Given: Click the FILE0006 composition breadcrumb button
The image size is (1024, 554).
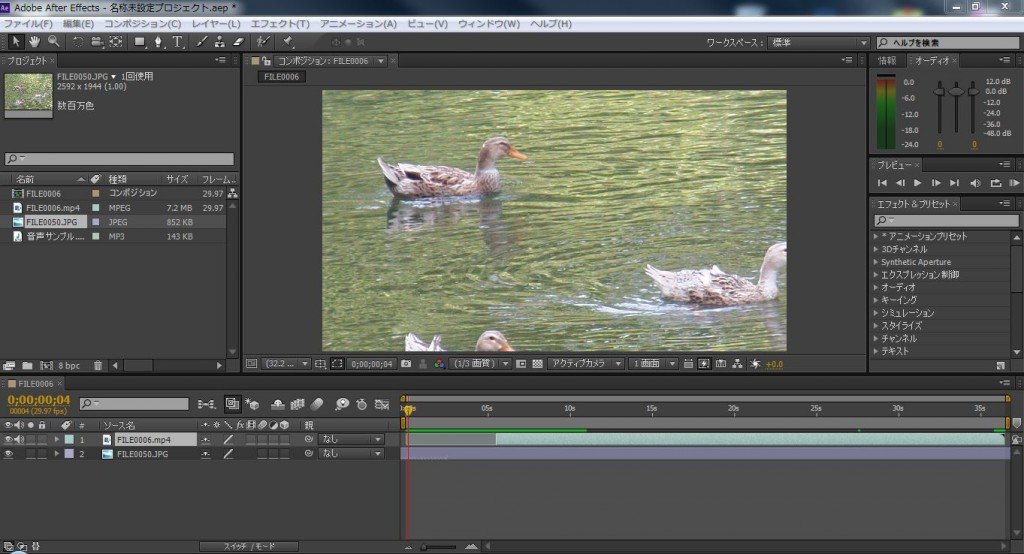Looking at the screenshot, I should [281, 76].
